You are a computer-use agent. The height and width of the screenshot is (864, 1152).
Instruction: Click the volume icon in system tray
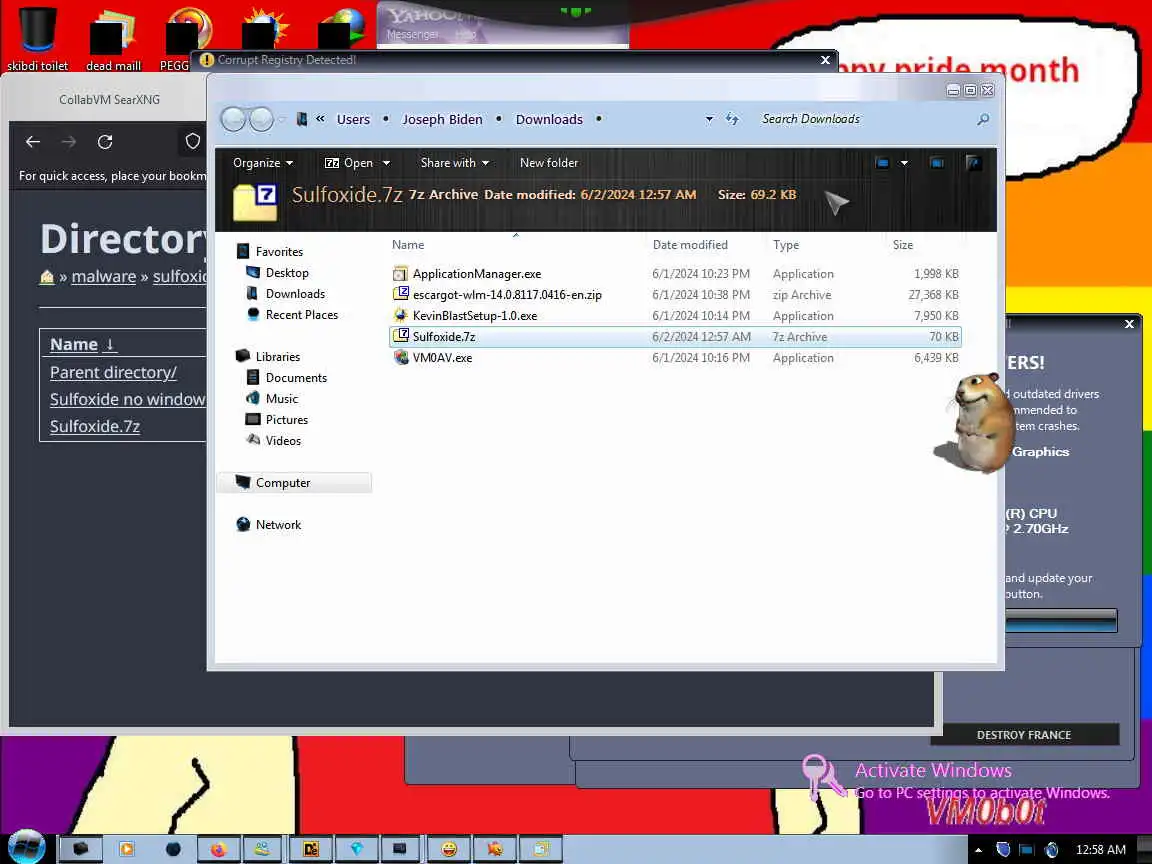(1051, 850)
